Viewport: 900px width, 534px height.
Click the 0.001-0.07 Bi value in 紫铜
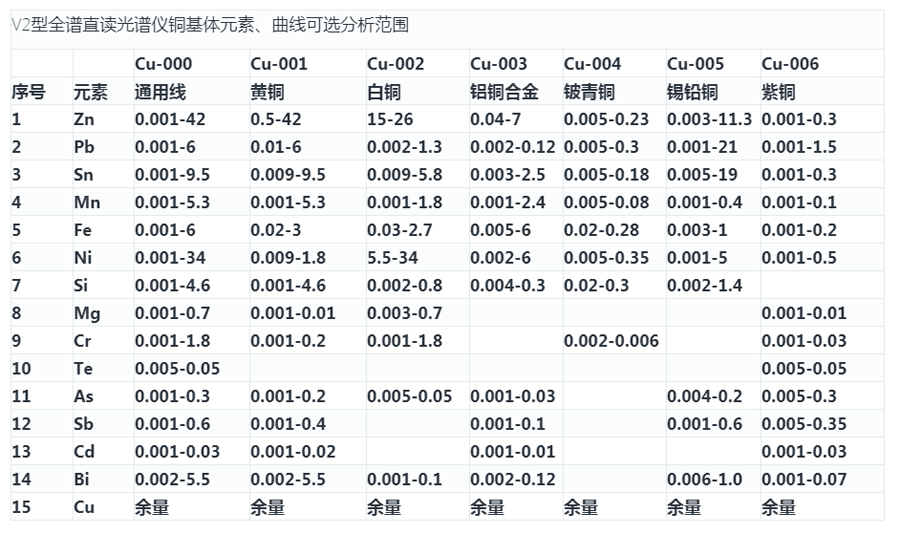804,479
